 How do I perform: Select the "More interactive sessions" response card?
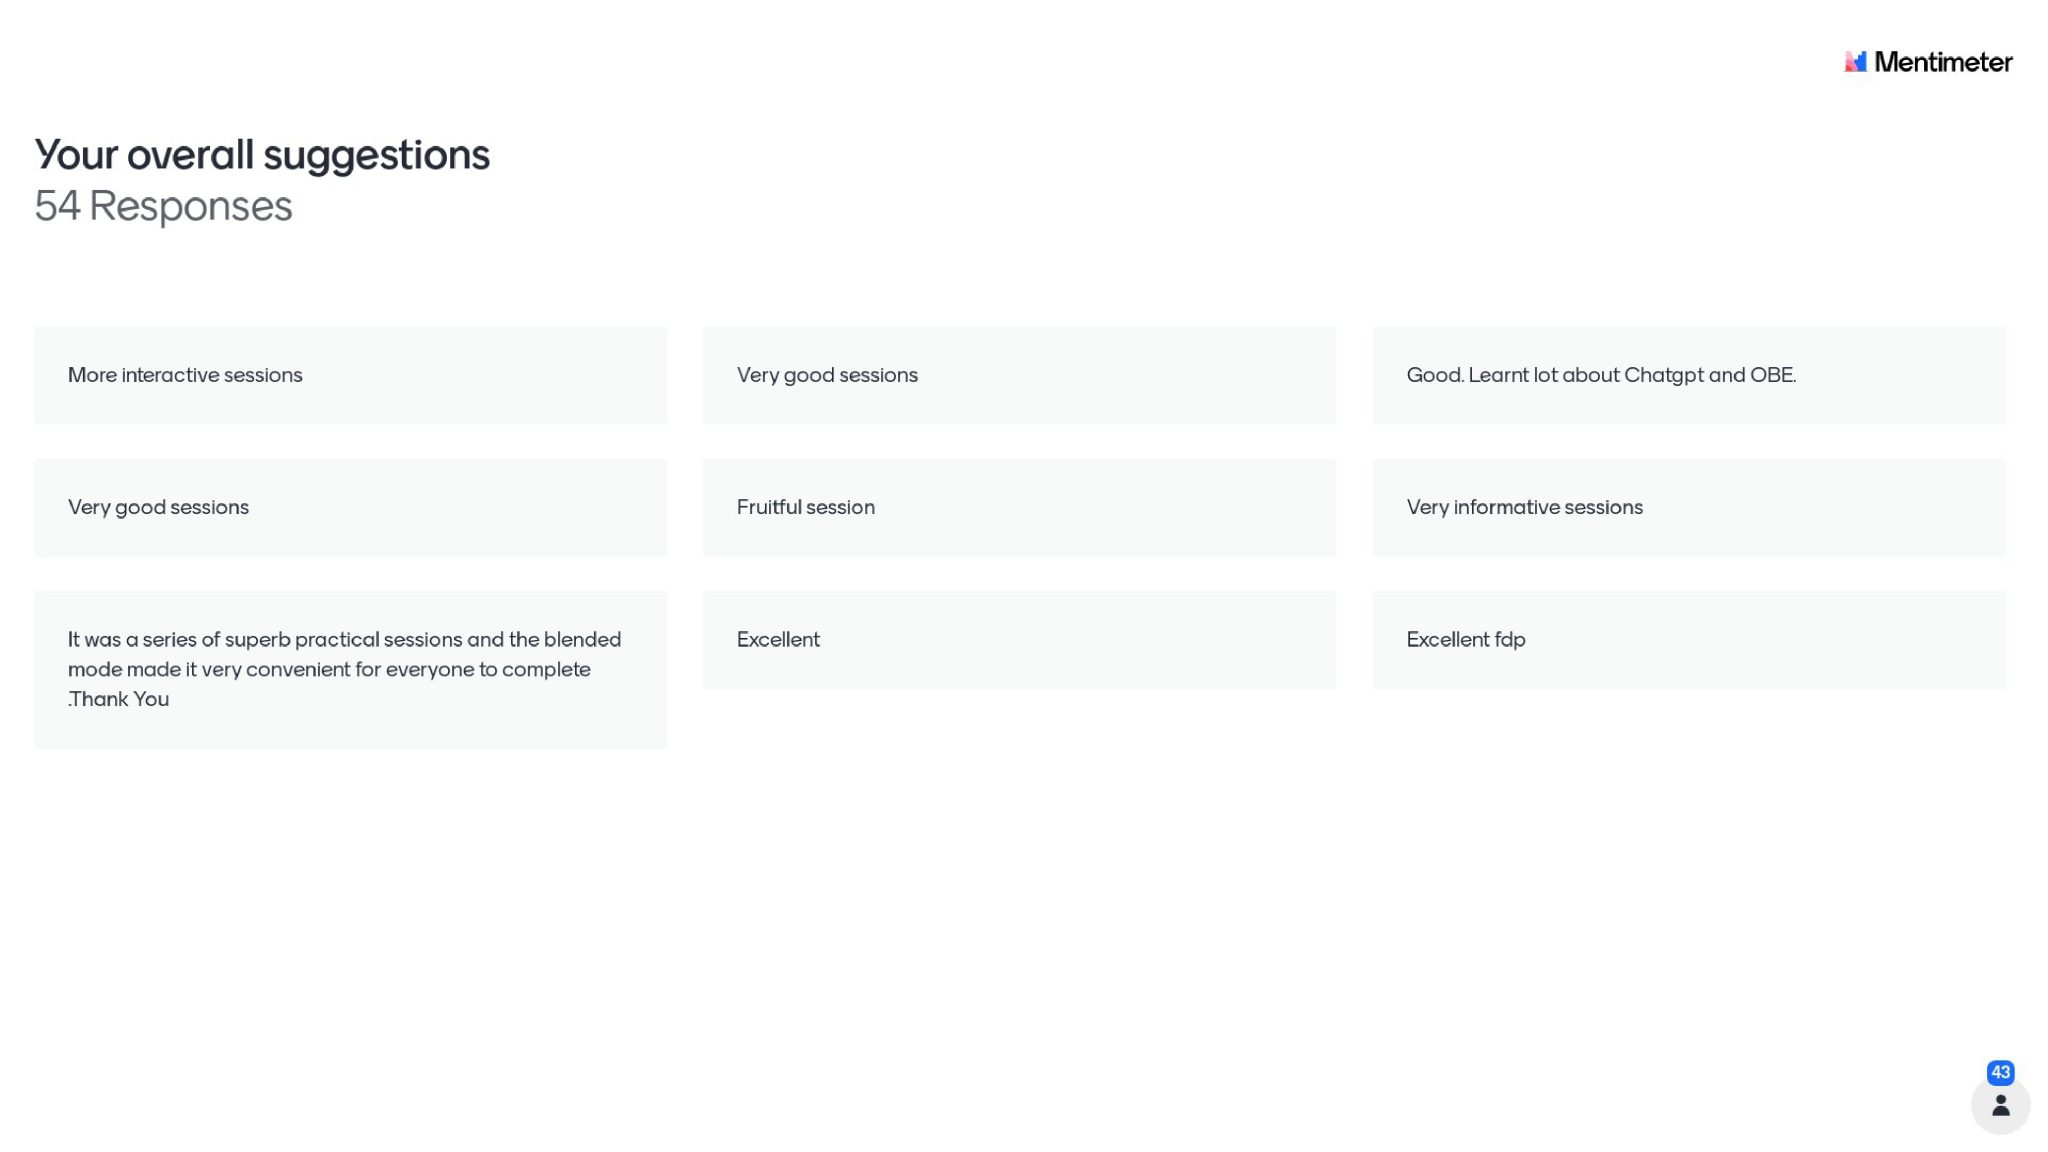(x=350, y=375)
